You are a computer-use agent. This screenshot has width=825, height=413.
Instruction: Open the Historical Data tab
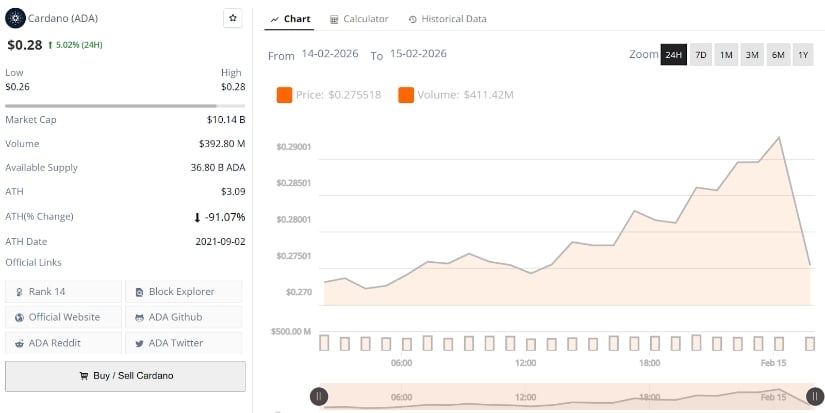447,19
